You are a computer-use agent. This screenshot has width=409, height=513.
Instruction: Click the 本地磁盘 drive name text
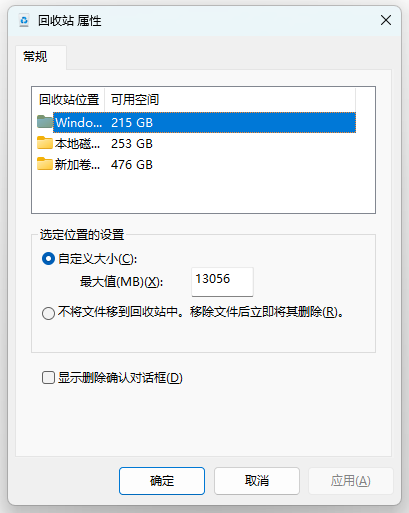(x=77, y=143)
